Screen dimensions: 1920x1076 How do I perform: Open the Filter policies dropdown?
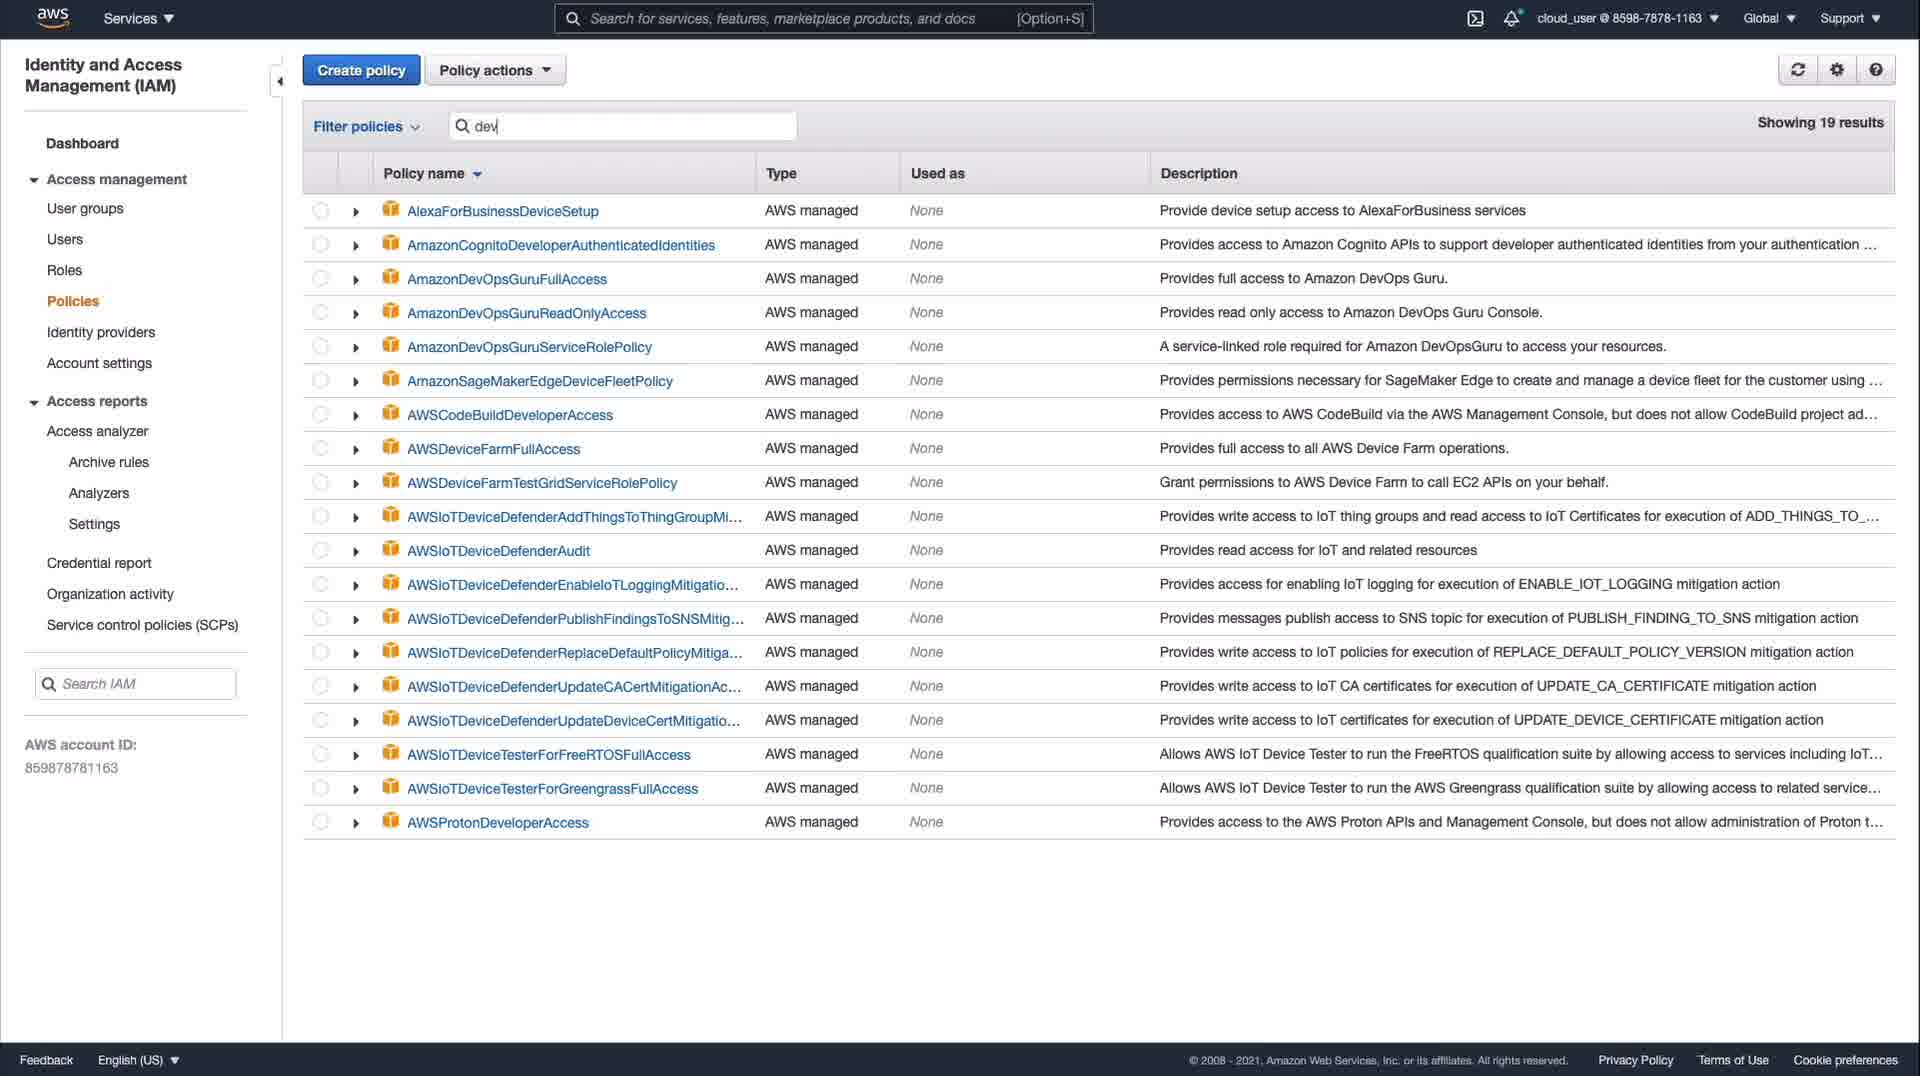coord(366,126)
